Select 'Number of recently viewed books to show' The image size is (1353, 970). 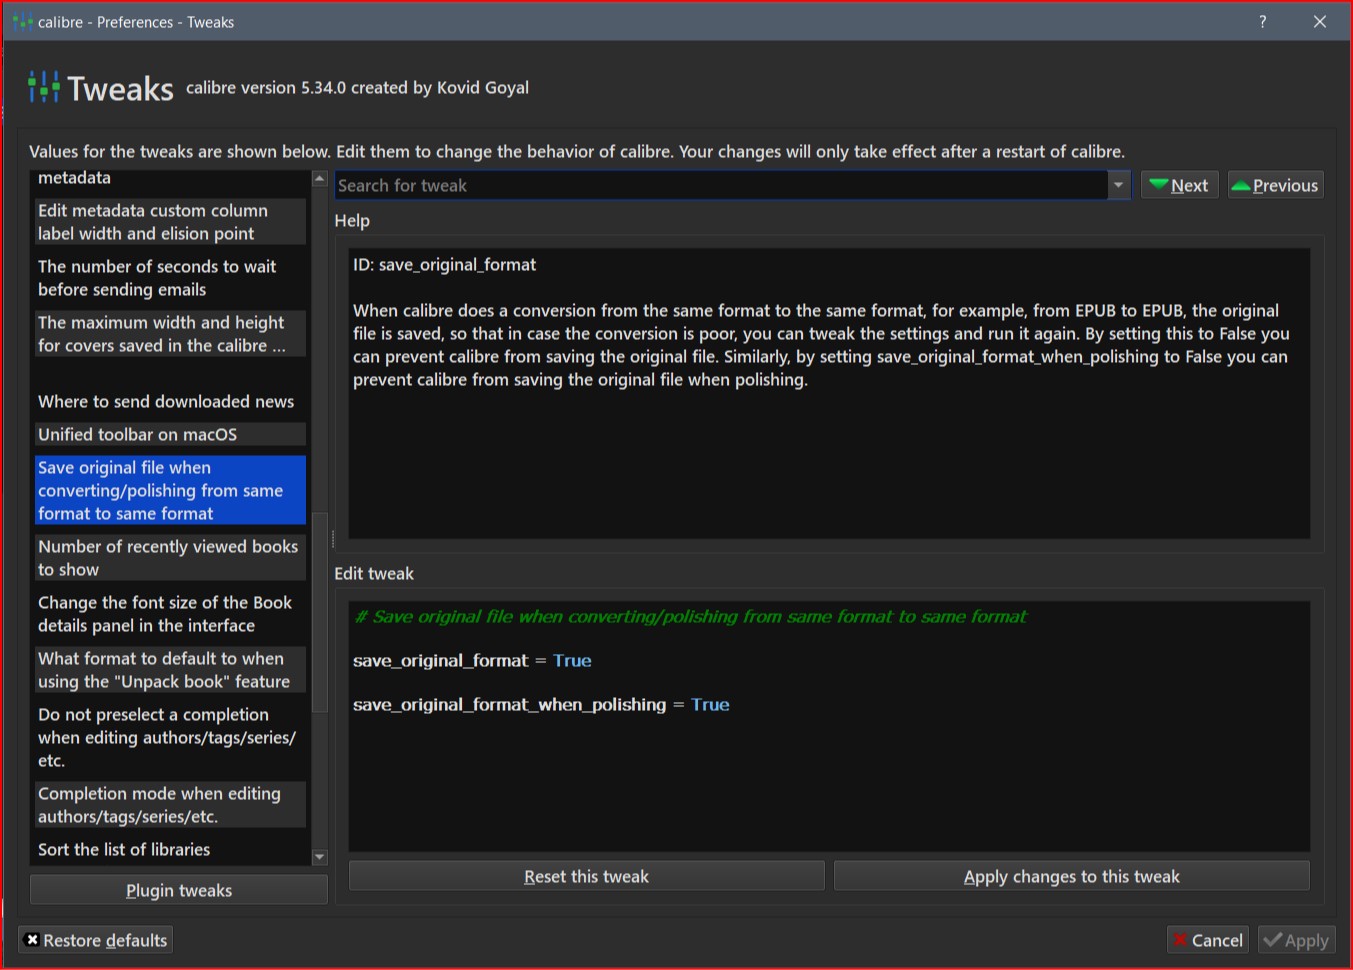point(169,558)
